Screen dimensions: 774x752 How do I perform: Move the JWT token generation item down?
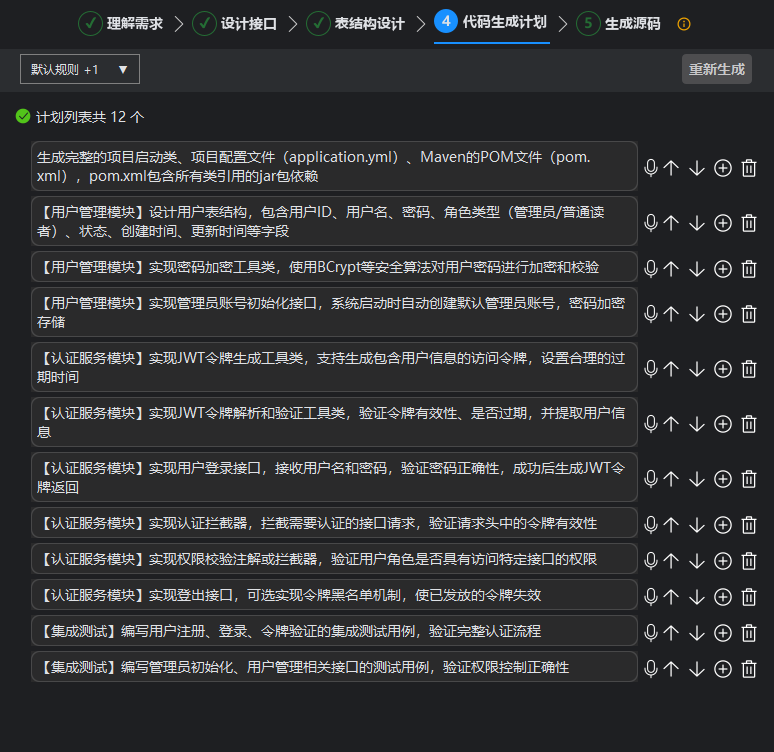point(697,369)
